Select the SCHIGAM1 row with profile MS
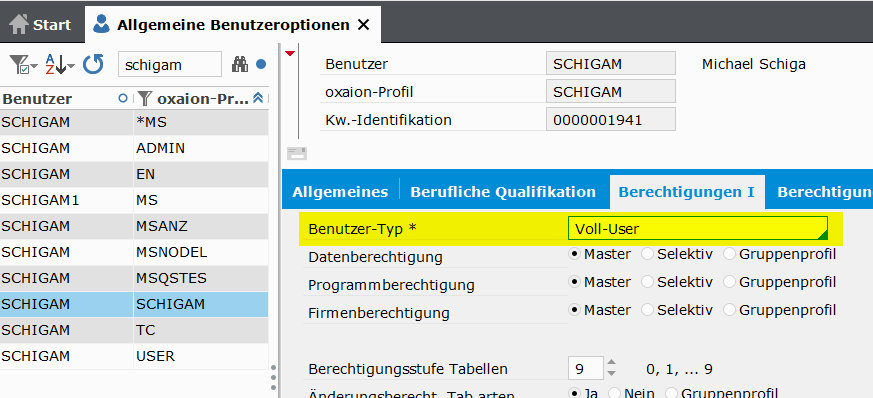Image resolution: width=873 pixels, height=398 pixels. (x=134, y=200)
